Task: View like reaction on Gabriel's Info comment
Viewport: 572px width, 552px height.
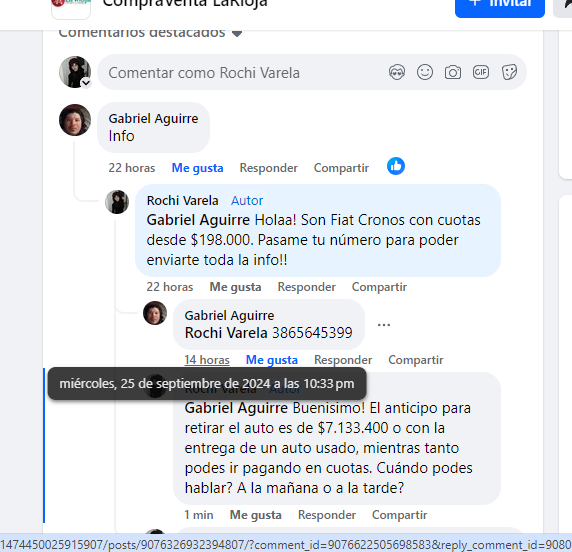Action: tap(396, 166)
